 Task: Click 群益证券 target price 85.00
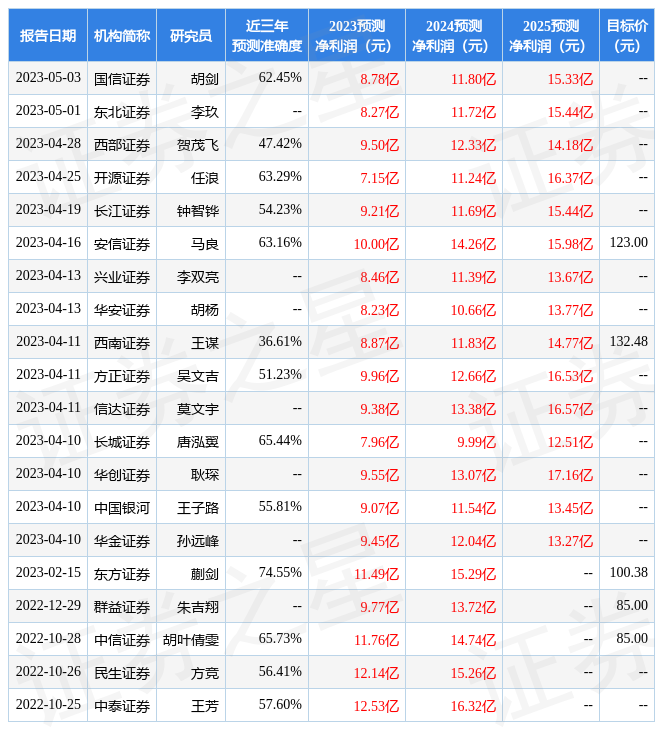tap(632, 606)
